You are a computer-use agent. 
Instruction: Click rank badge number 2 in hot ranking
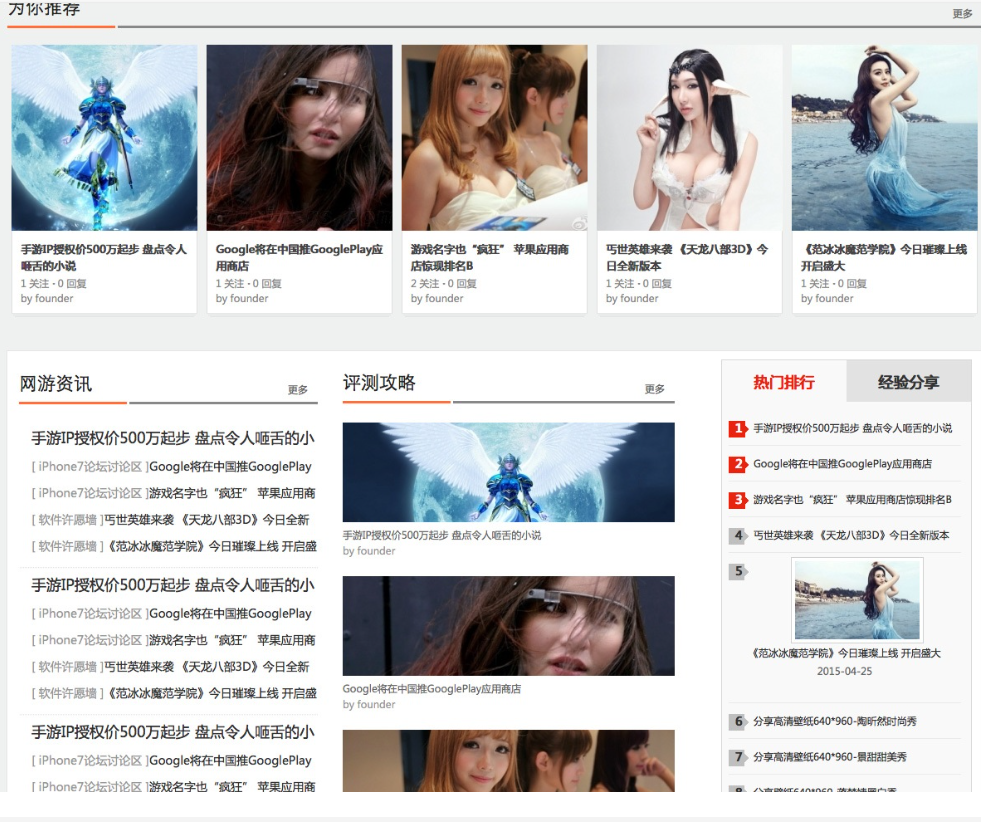point(738,464)
